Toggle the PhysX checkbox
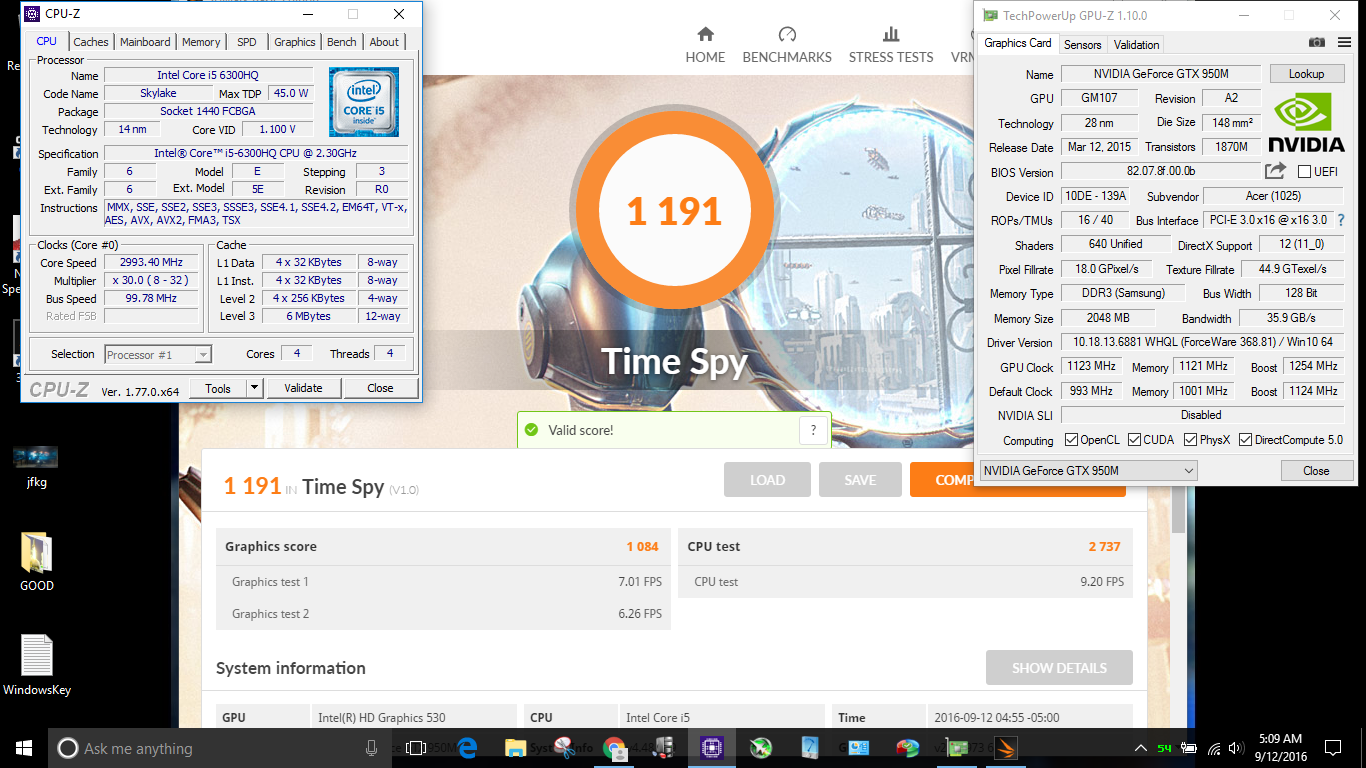This screenshot has height=768, width=1366. 1190,439
